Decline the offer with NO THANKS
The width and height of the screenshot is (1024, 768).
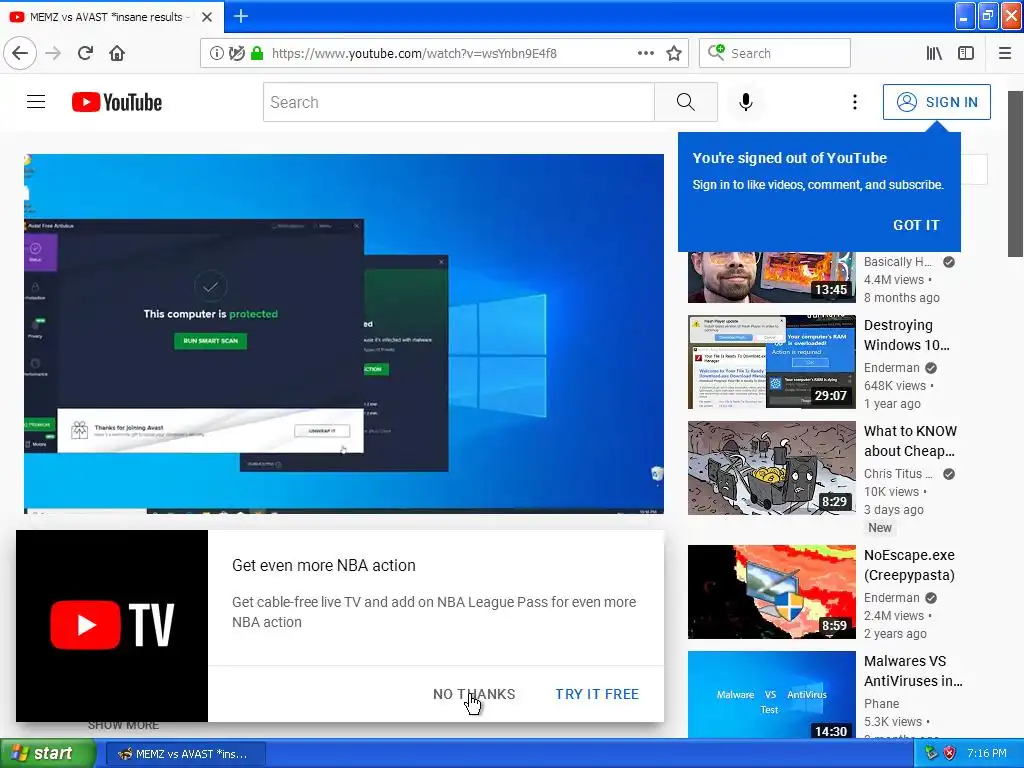tap(474, 694)
